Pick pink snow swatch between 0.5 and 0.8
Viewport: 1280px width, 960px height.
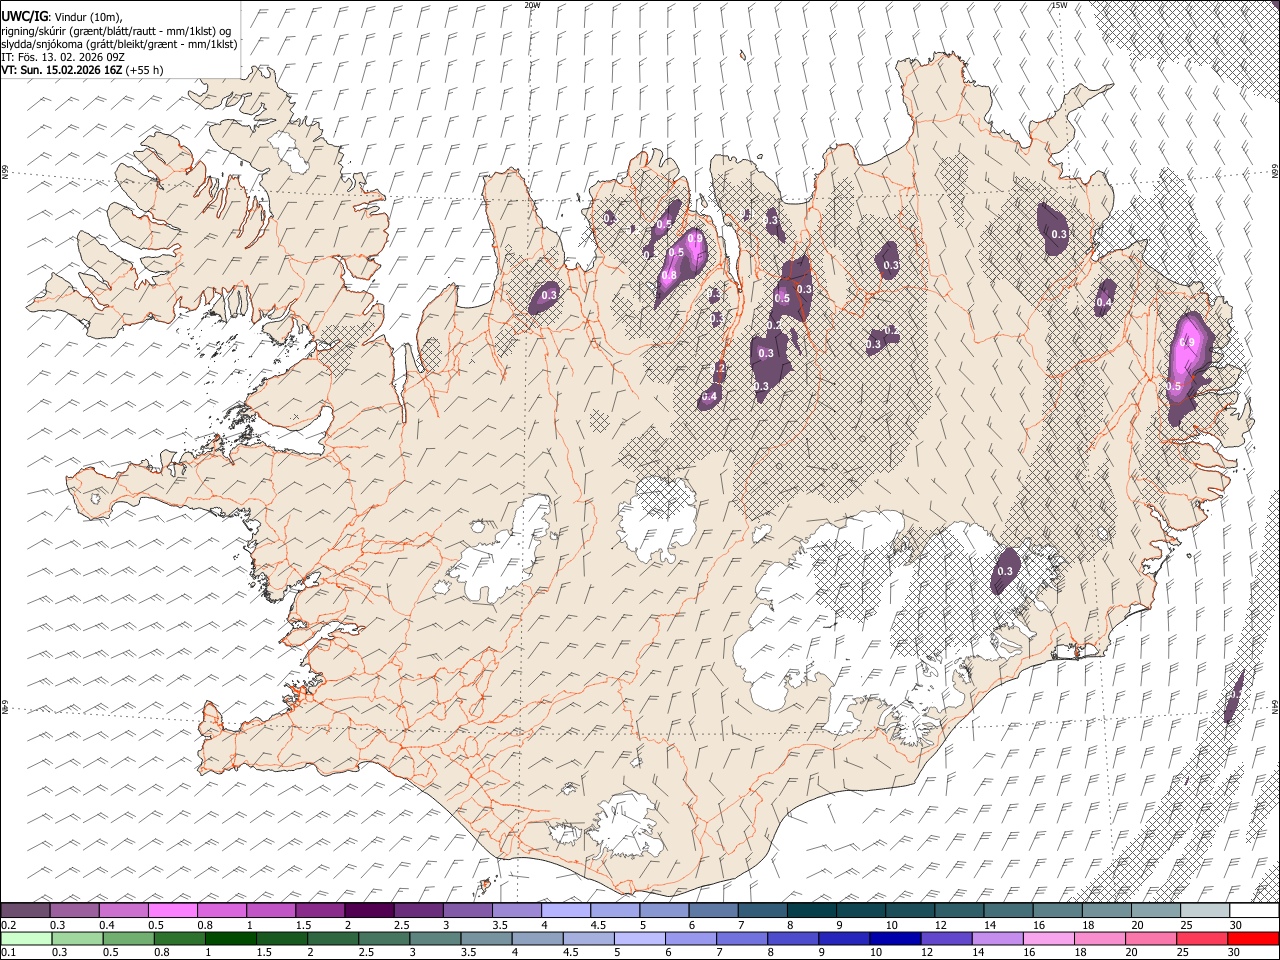[x=172, y=911]
